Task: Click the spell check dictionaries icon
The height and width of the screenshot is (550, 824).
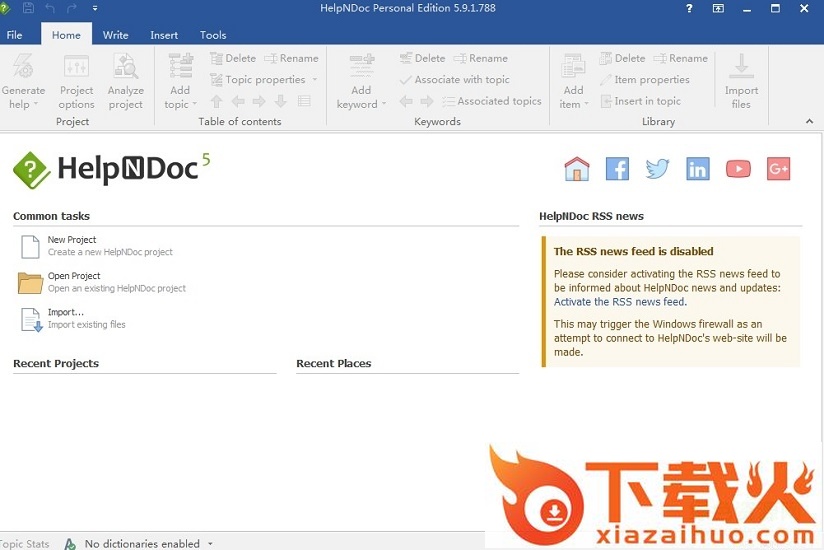Action: click(69, 544)
